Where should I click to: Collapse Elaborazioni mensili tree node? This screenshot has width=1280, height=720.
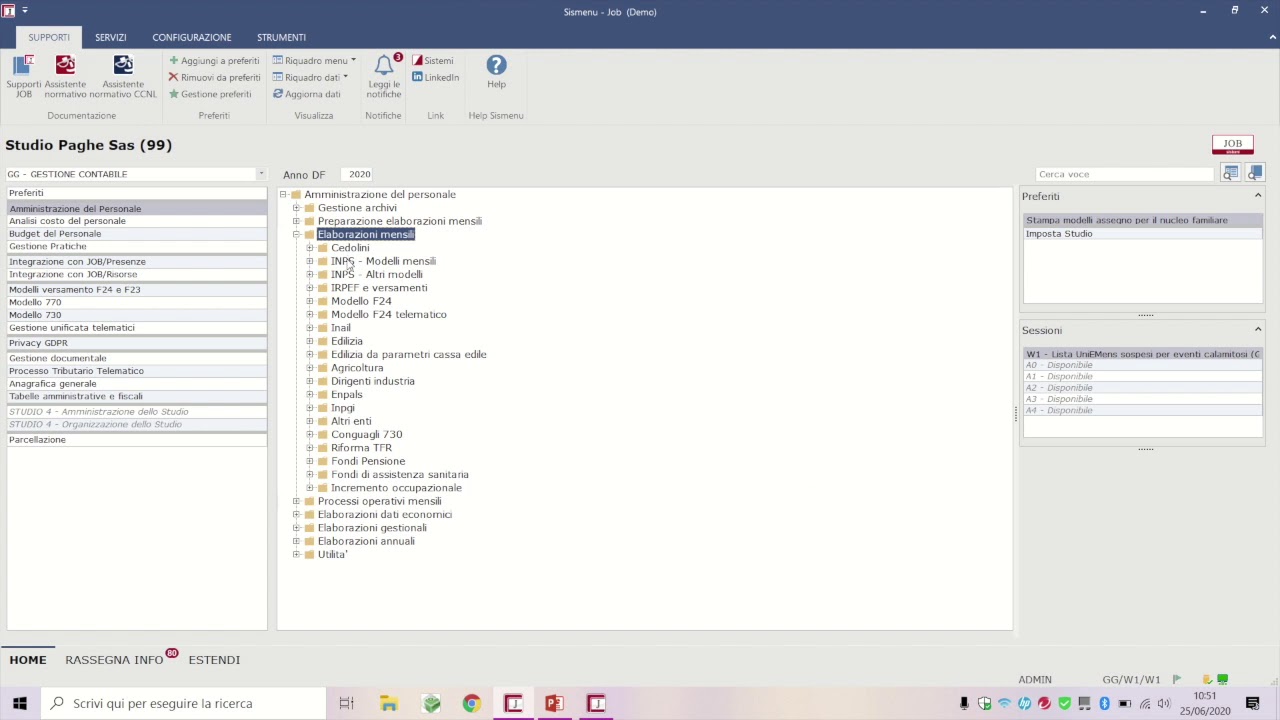pyautogui.click(x=296, y=234)
